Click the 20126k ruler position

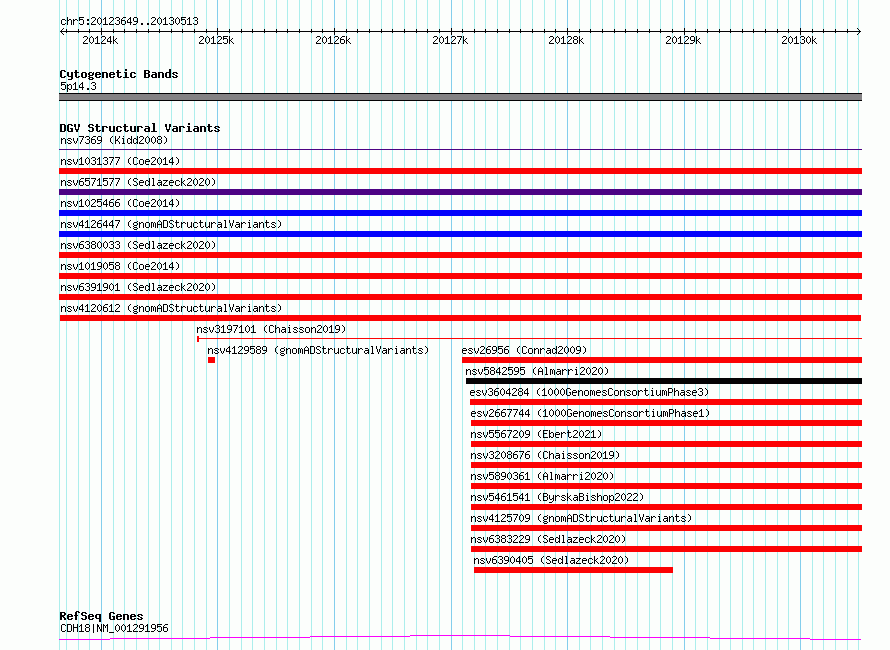tap(333, 40)
